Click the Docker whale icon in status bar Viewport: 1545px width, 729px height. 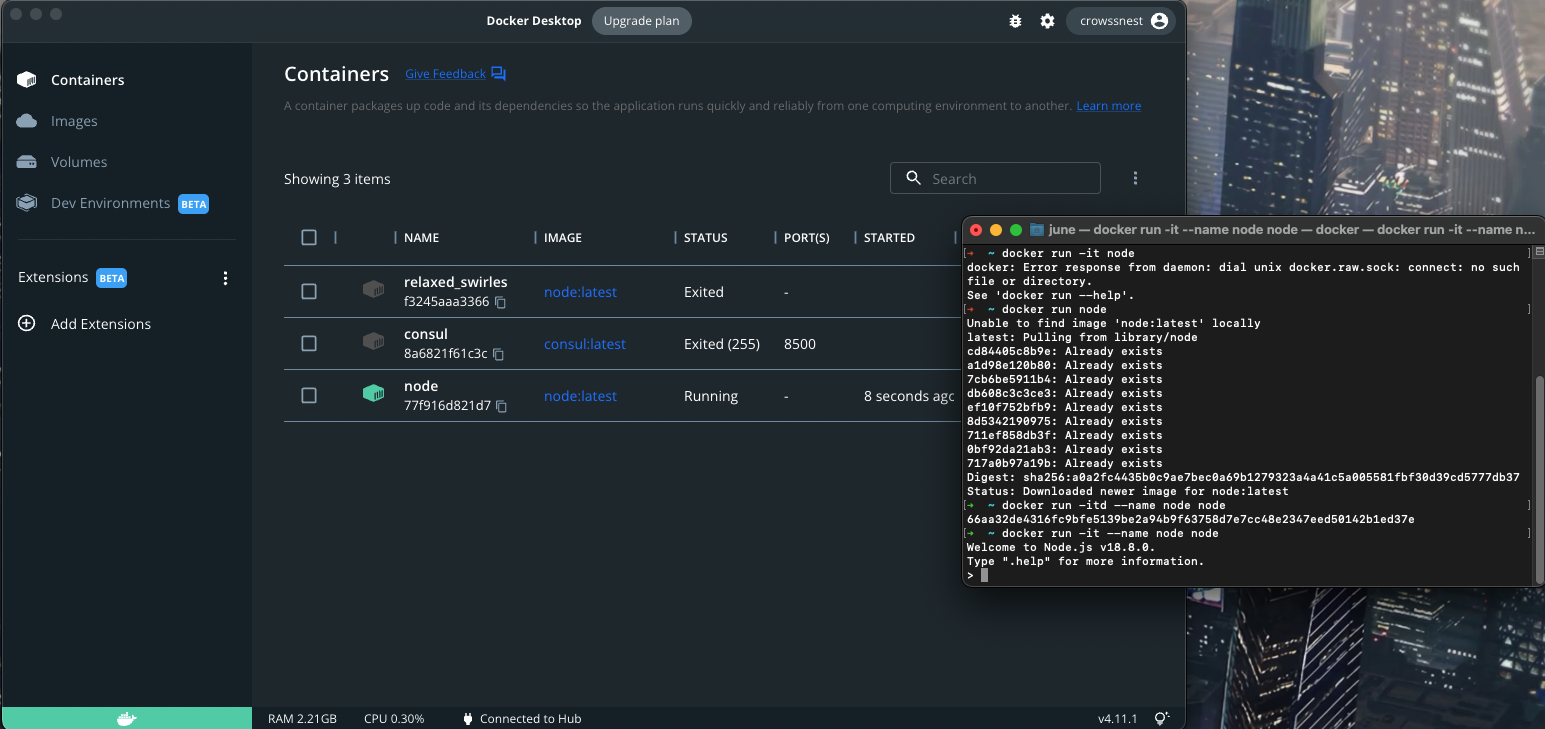126,718
